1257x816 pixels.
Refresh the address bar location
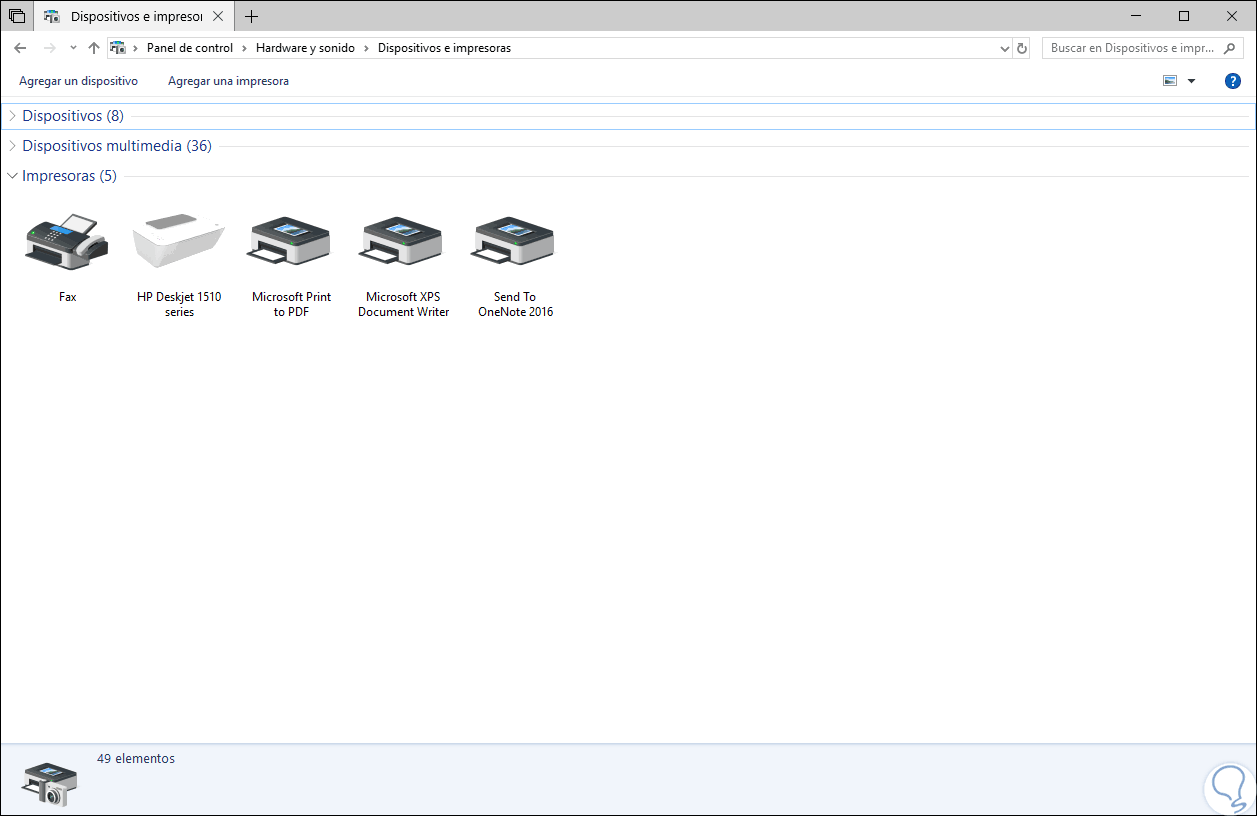point(1021,48)
